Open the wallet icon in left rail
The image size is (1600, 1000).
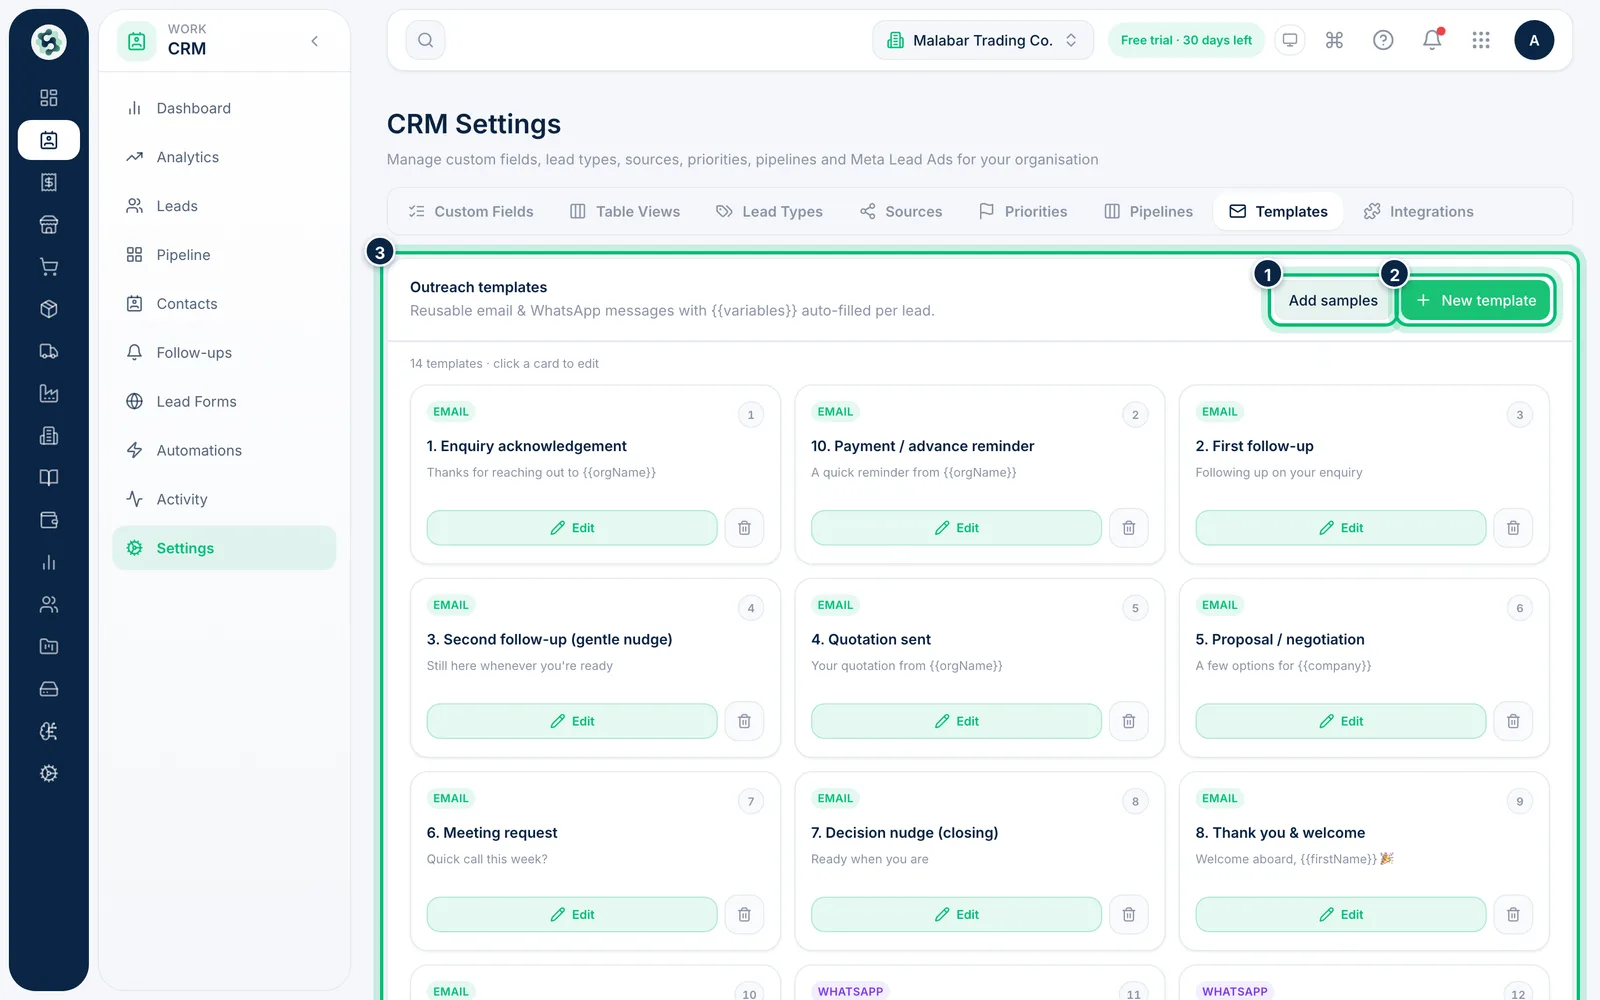49,520
